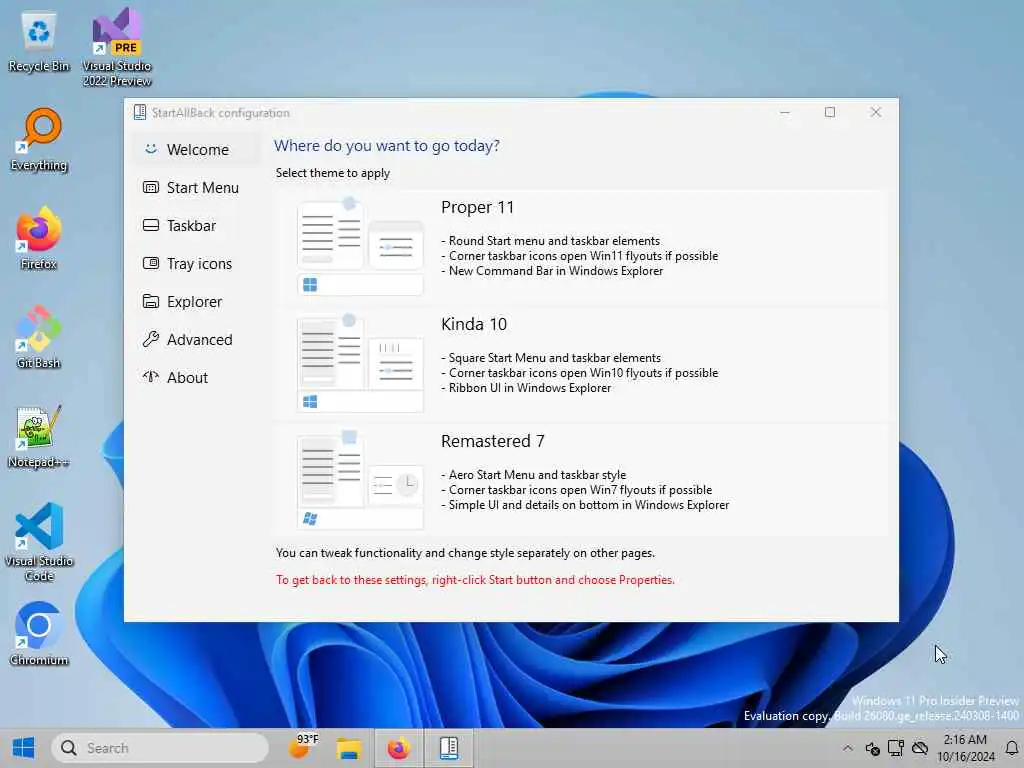Select the Everything desktop shortcut
Image resolution: width=1024 pixels, height=768 pixels.
coord(39,140)
